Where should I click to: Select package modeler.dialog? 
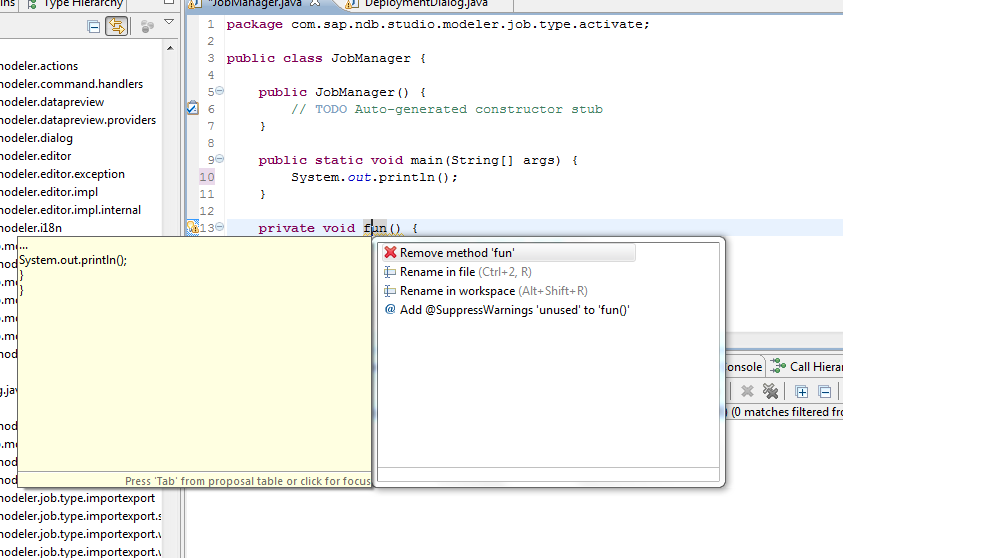(x=36, y=138)
